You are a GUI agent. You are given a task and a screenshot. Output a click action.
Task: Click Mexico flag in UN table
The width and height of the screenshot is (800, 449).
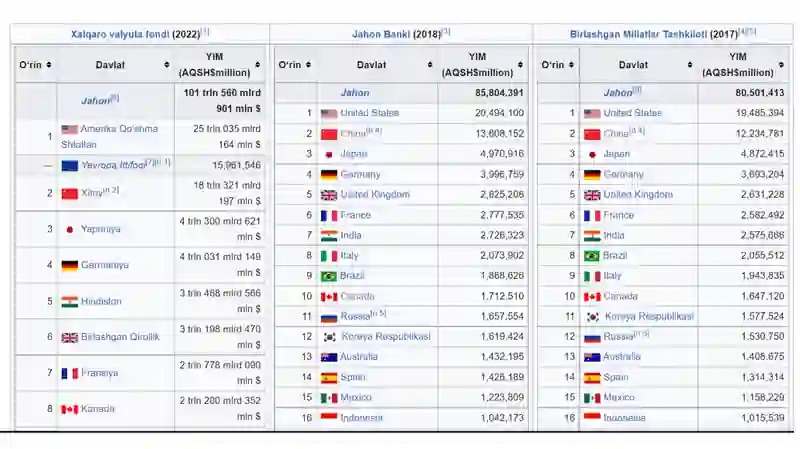[592, 398]
